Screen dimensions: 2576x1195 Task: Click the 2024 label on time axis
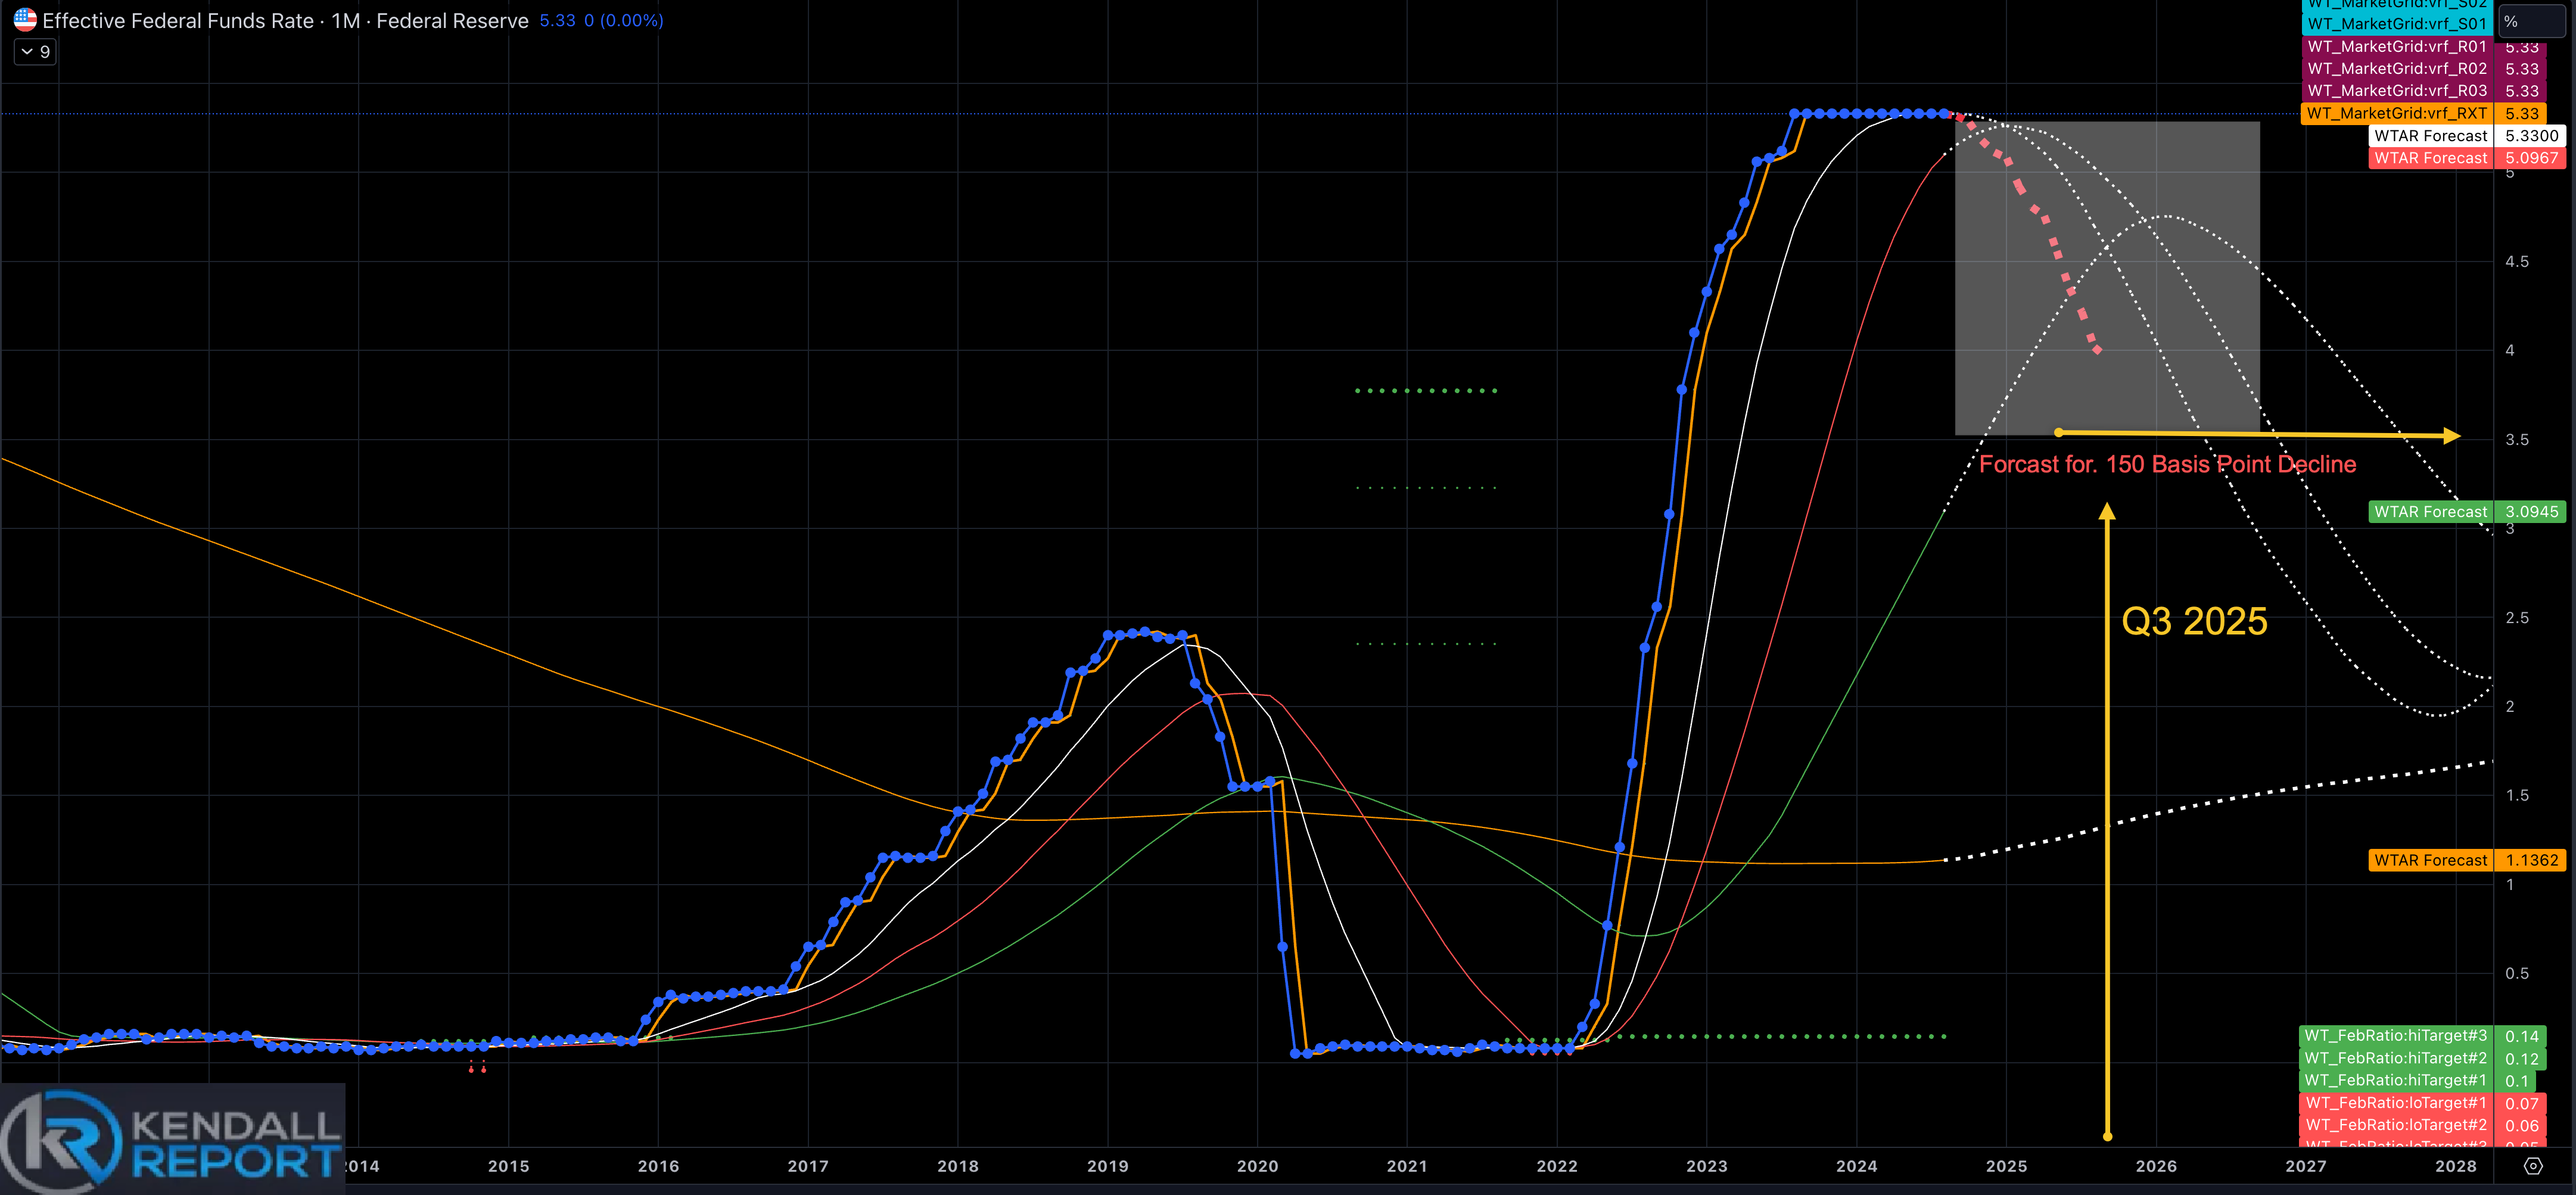pyautogui.click(x=1856, y=1166)
